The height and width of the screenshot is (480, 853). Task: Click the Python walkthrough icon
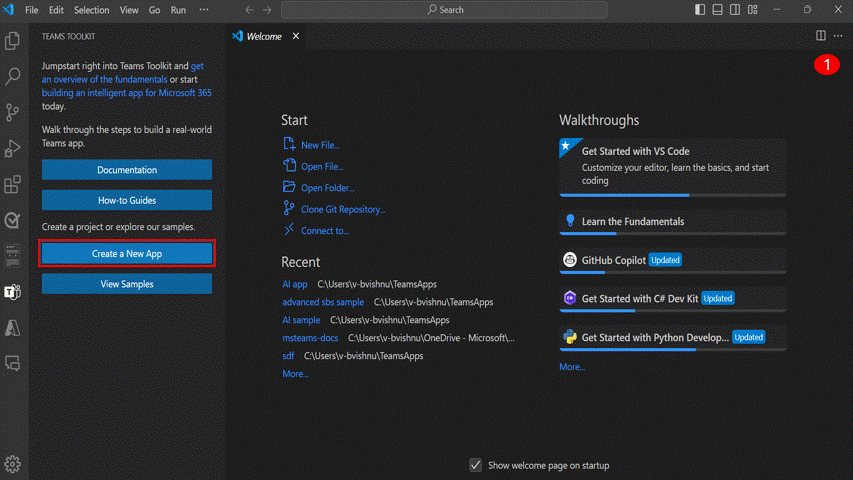(x=570, y=337)
